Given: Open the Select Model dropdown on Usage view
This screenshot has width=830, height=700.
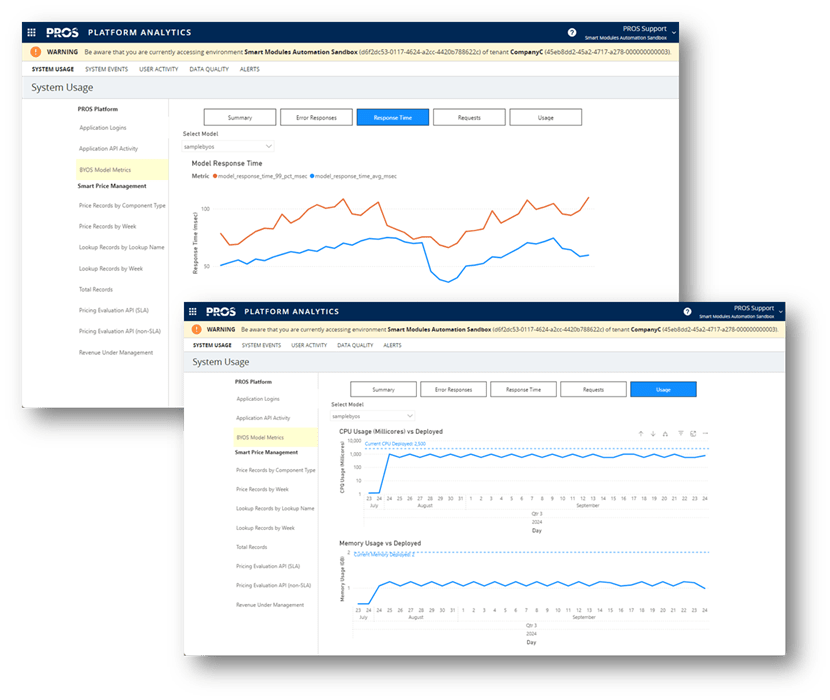Looking at the screenshot, I should (x=373, y=416).
